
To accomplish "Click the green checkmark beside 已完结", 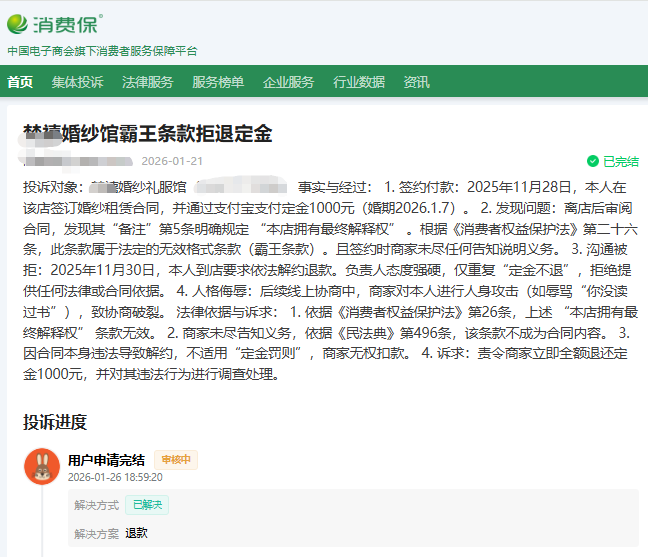I will click(593, 161).
